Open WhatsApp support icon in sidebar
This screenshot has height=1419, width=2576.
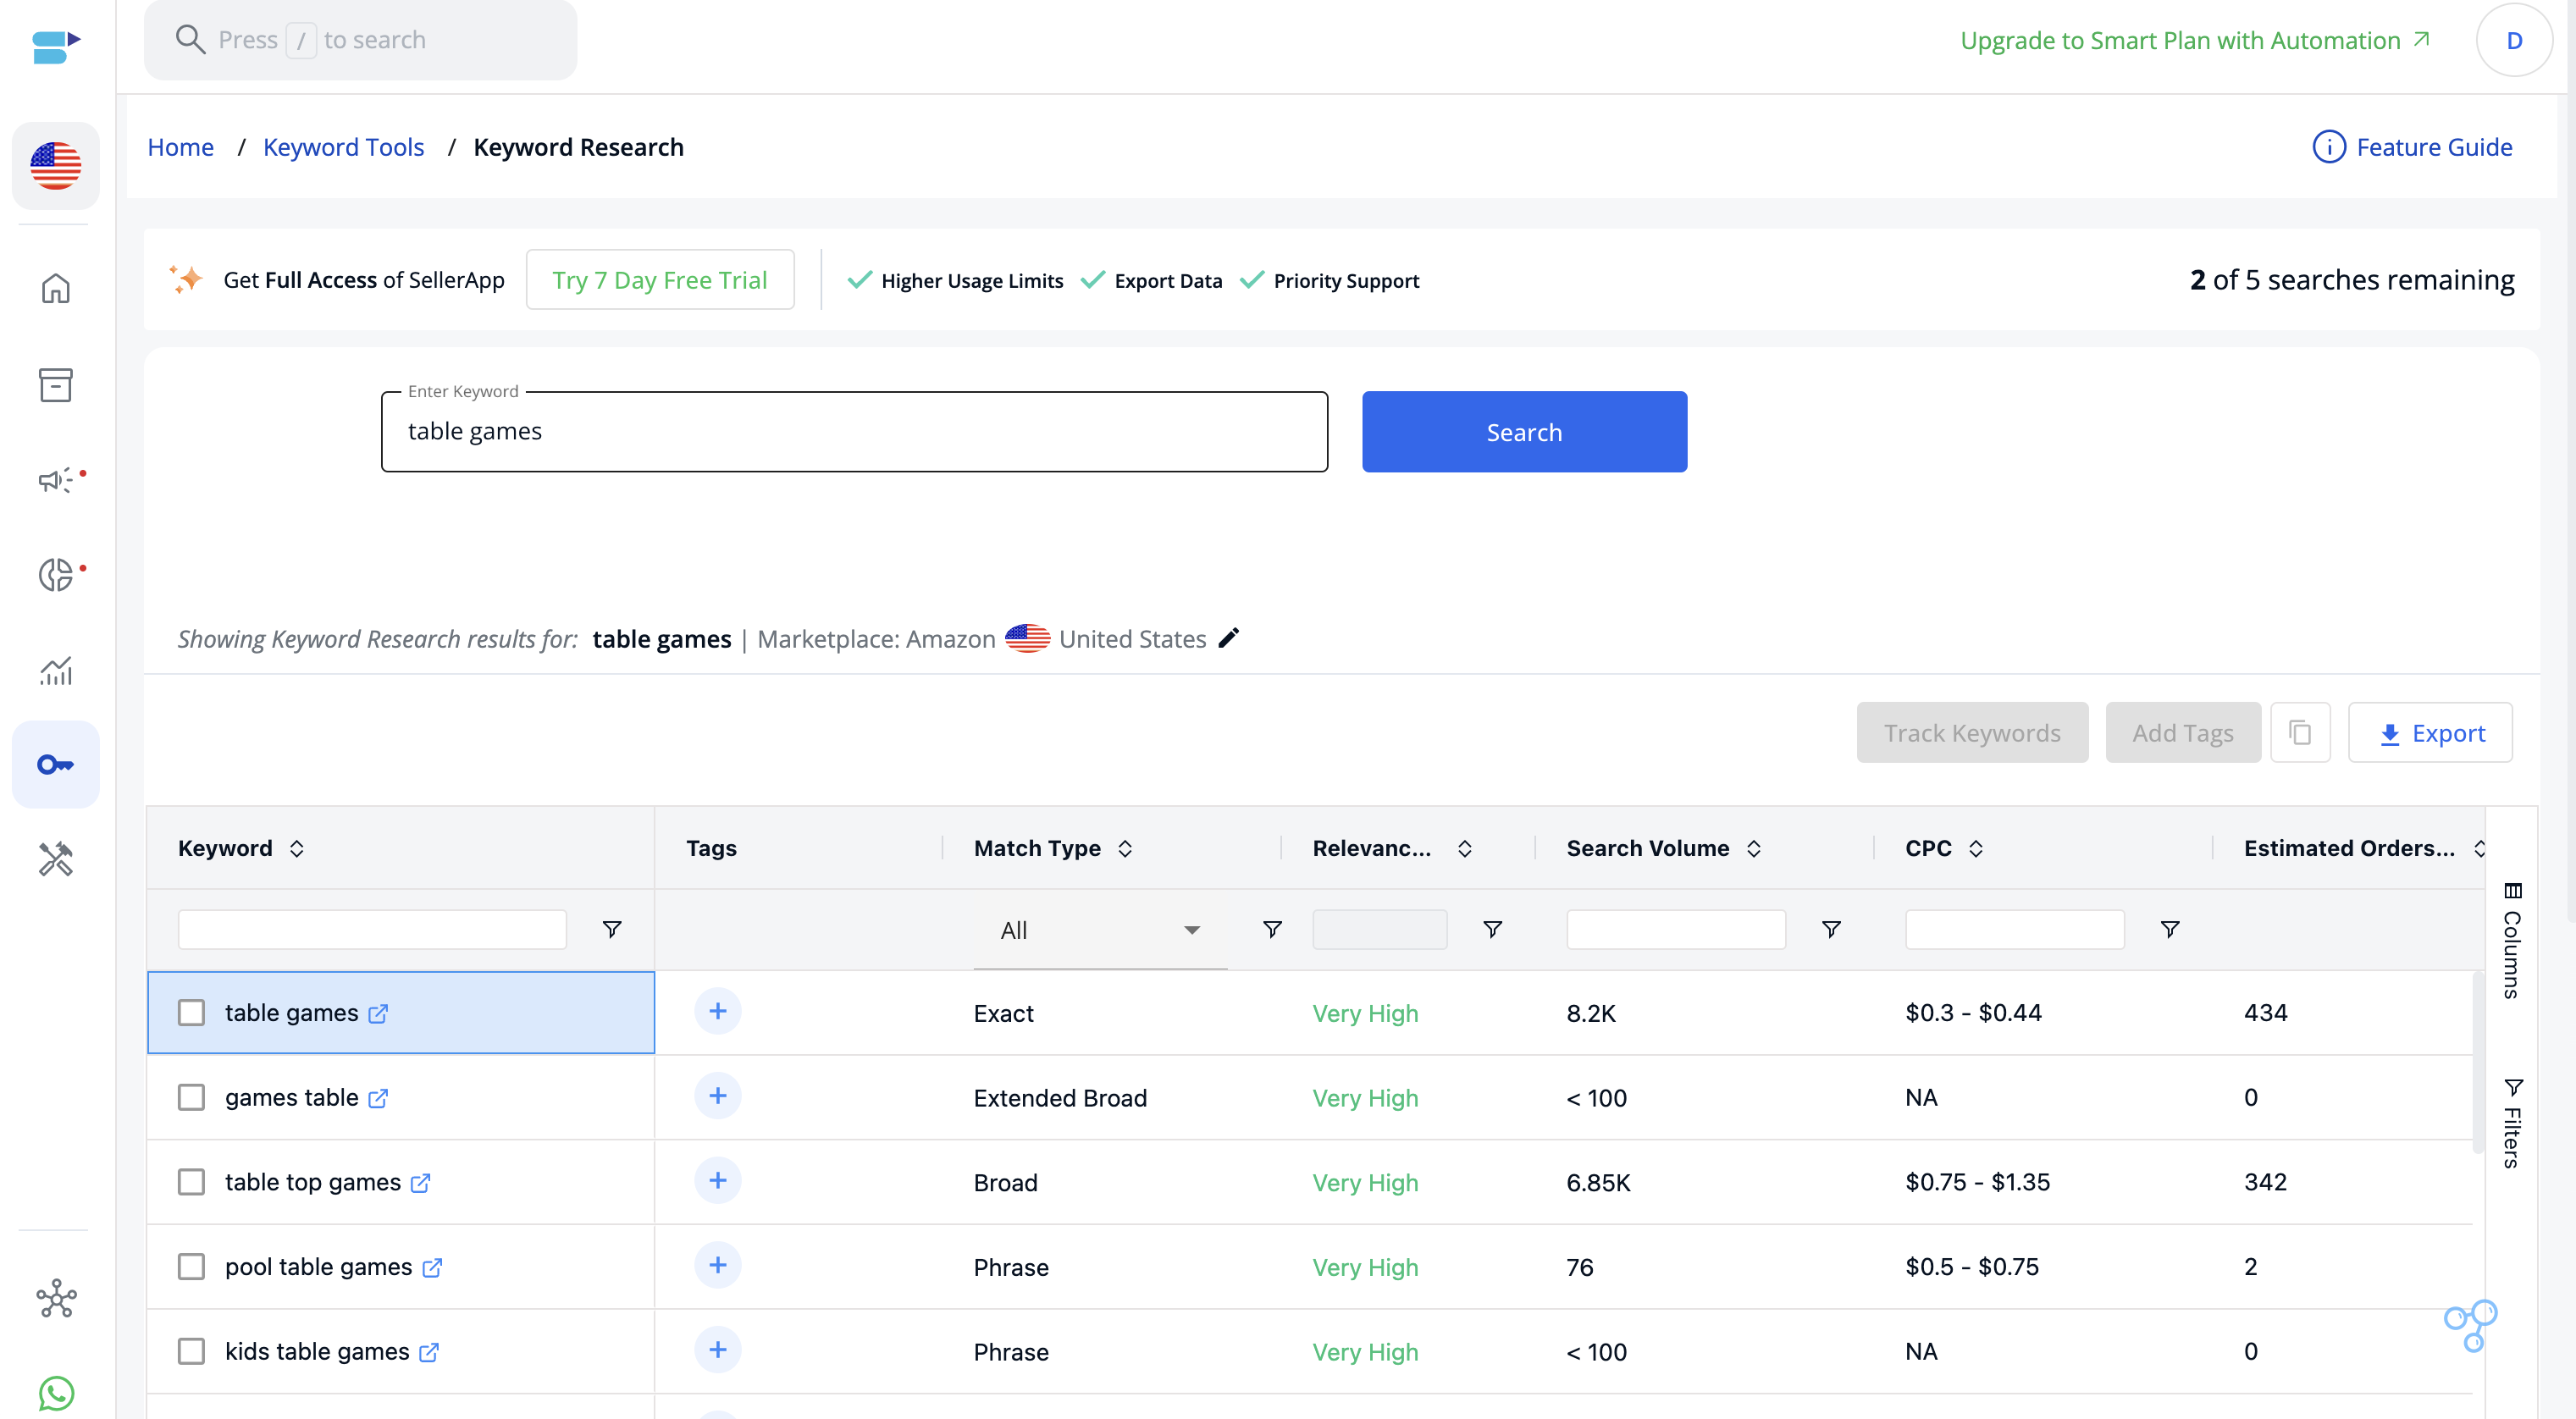56,1392
